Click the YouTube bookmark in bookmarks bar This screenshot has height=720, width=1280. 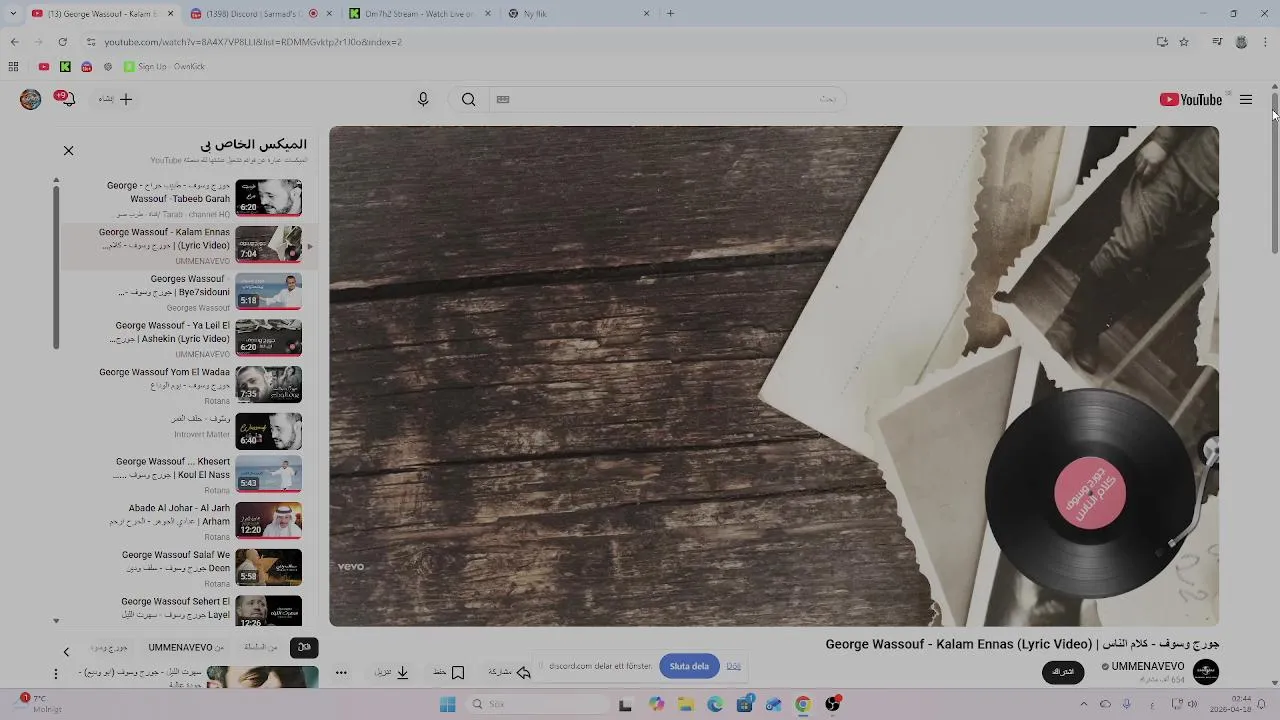coord(43,66)
